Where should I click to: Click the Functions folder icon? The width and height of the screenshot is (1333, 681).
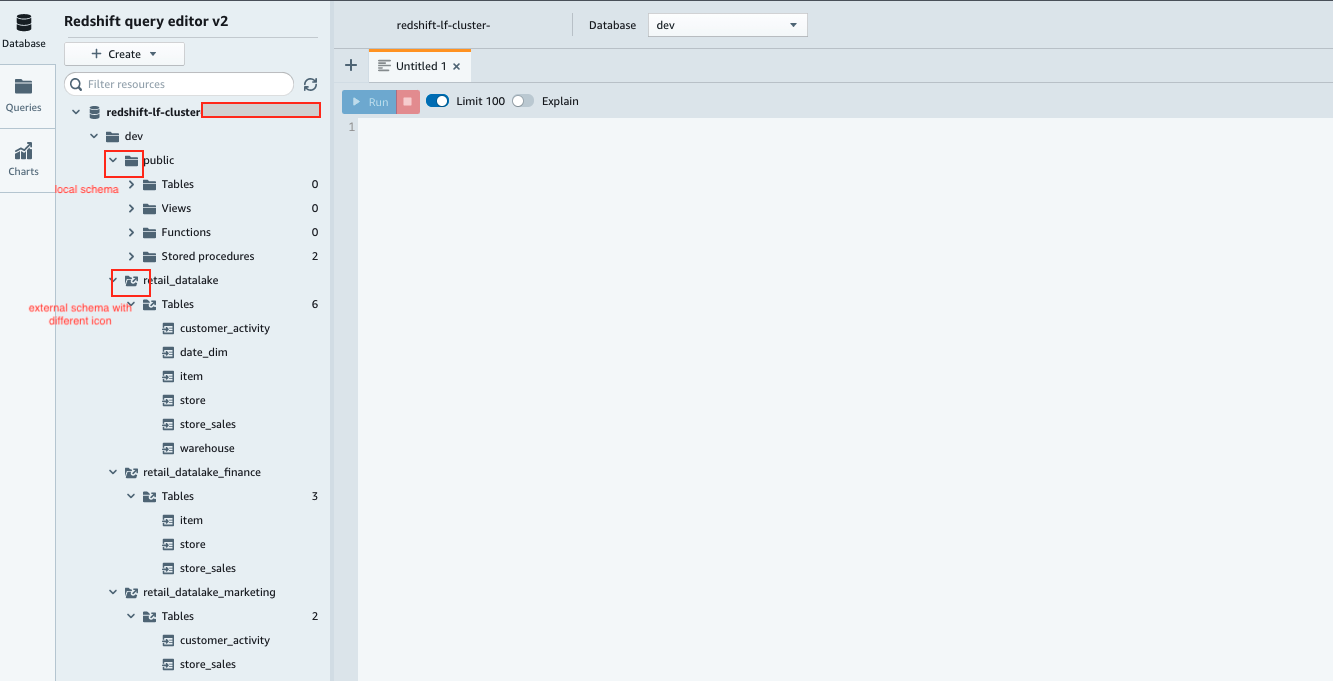point(149,232)
